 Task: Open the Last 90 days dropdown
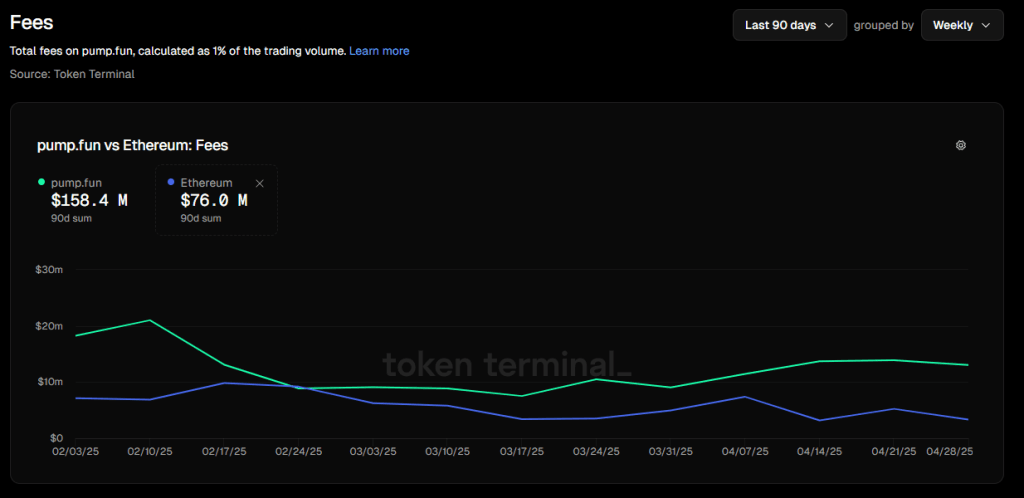pos(790,25)
